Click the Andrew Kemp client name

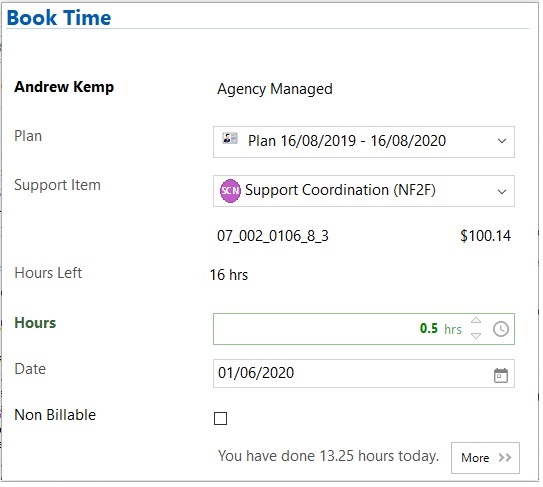click(64, 87)
